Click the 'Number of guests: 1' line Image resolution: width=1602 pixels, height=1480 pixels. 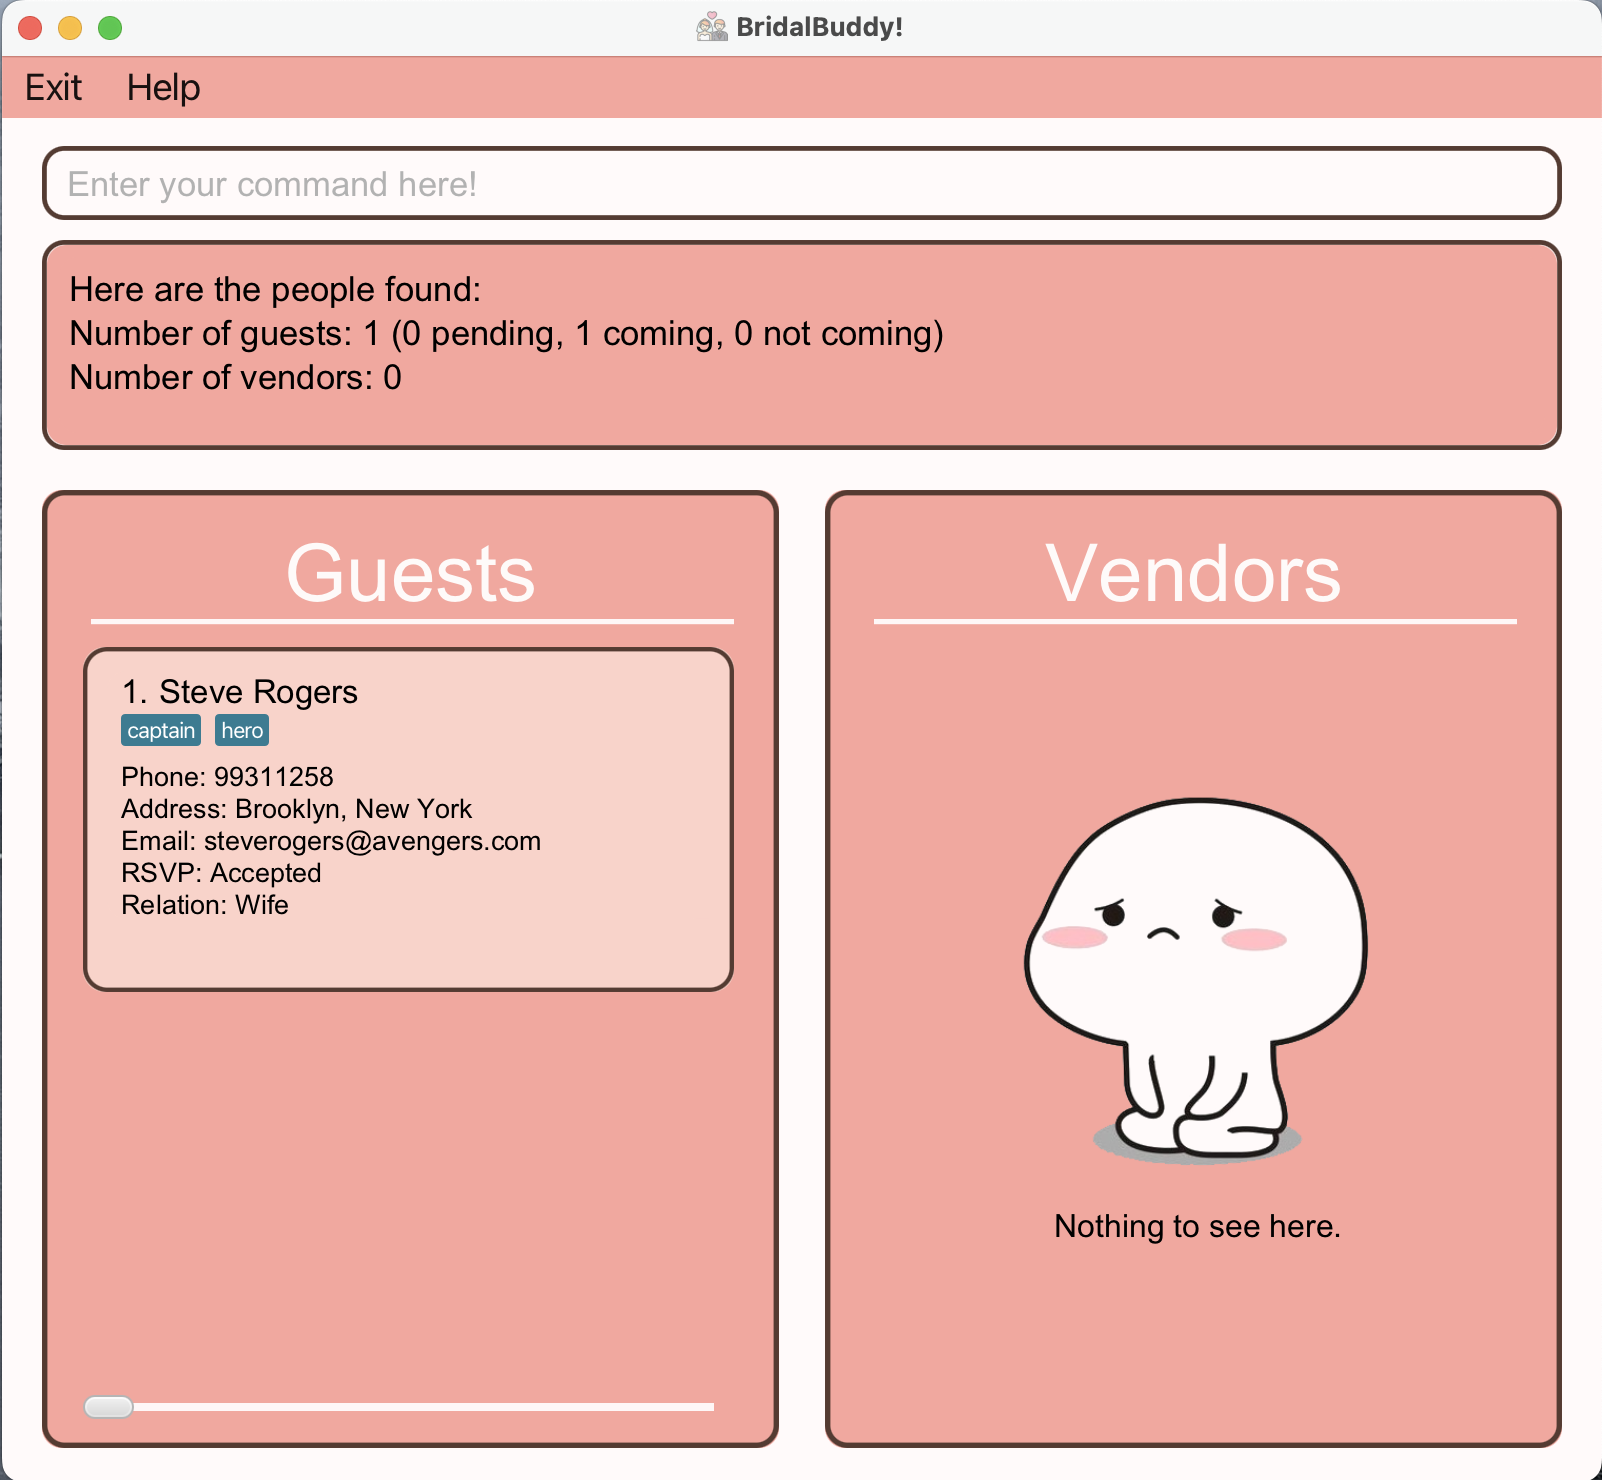click(x=506, y=334)
